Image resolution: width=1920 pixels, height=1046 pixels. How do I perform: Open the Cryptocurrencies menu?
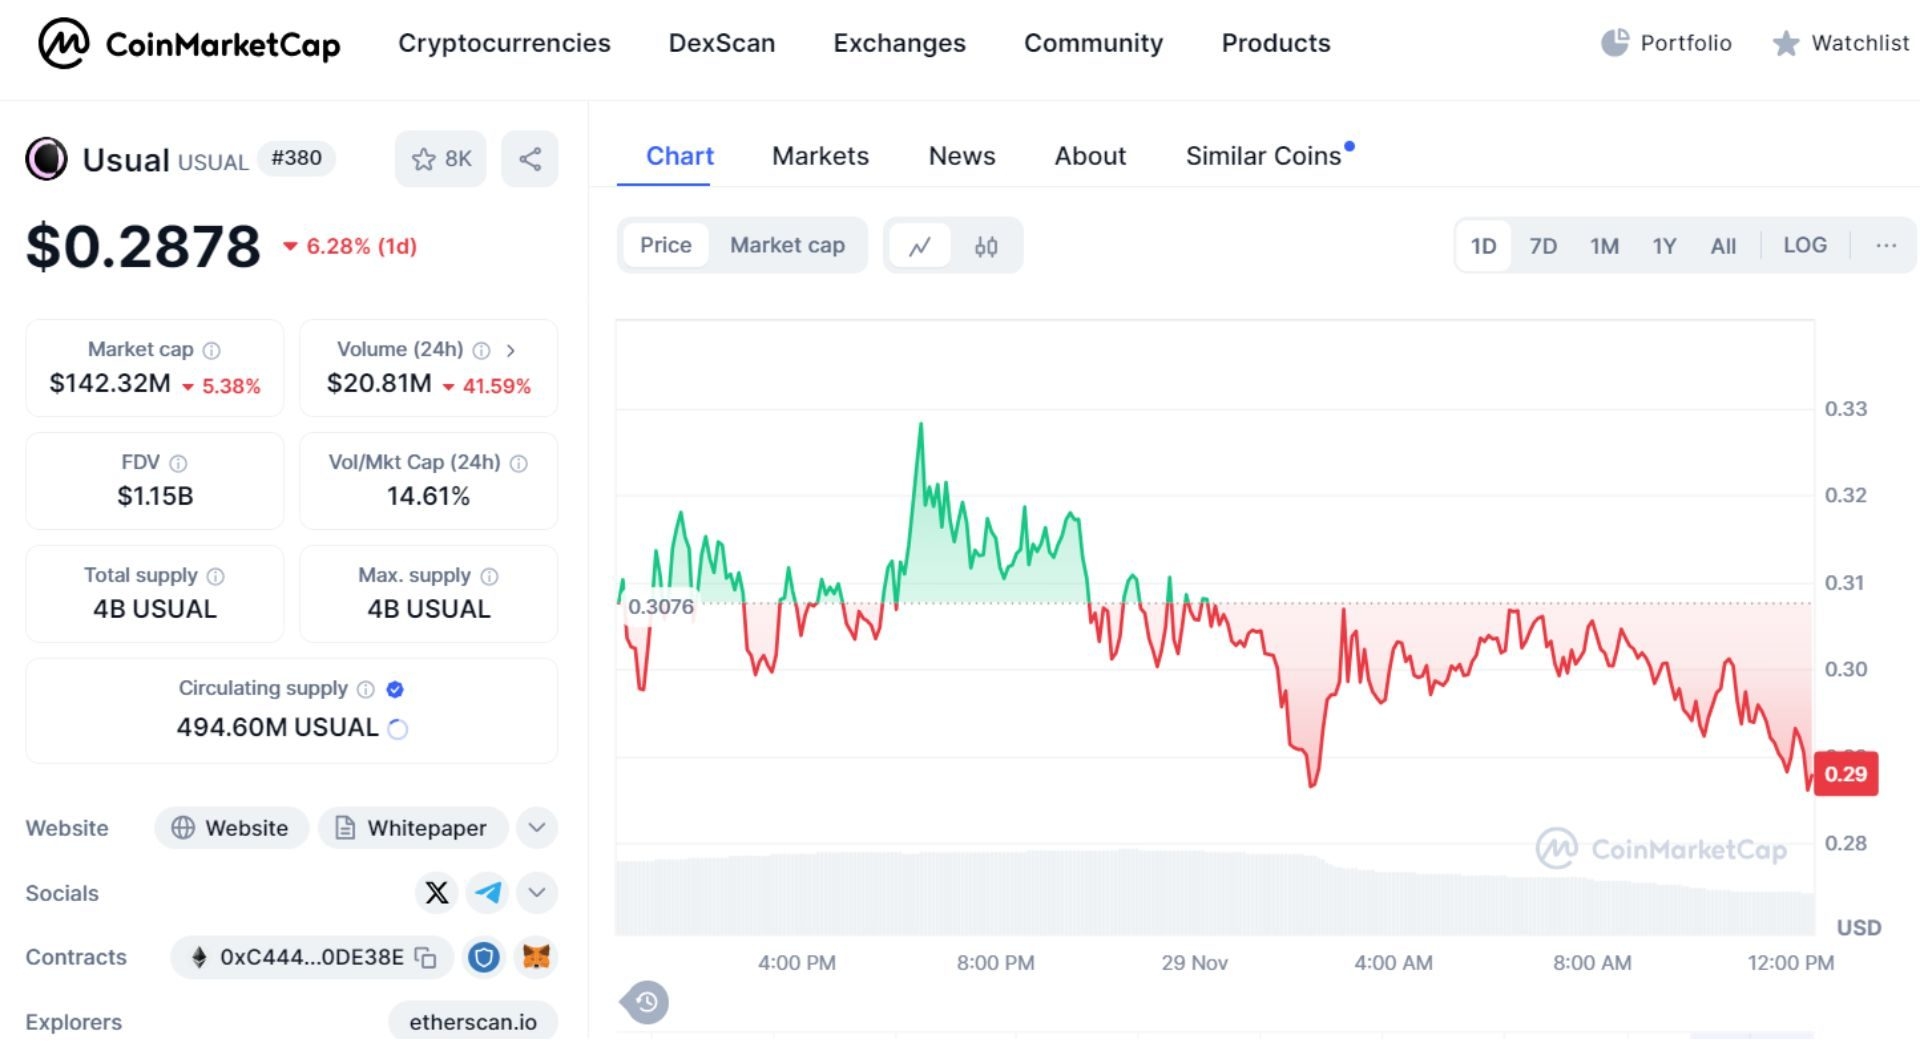pos(504,43)
